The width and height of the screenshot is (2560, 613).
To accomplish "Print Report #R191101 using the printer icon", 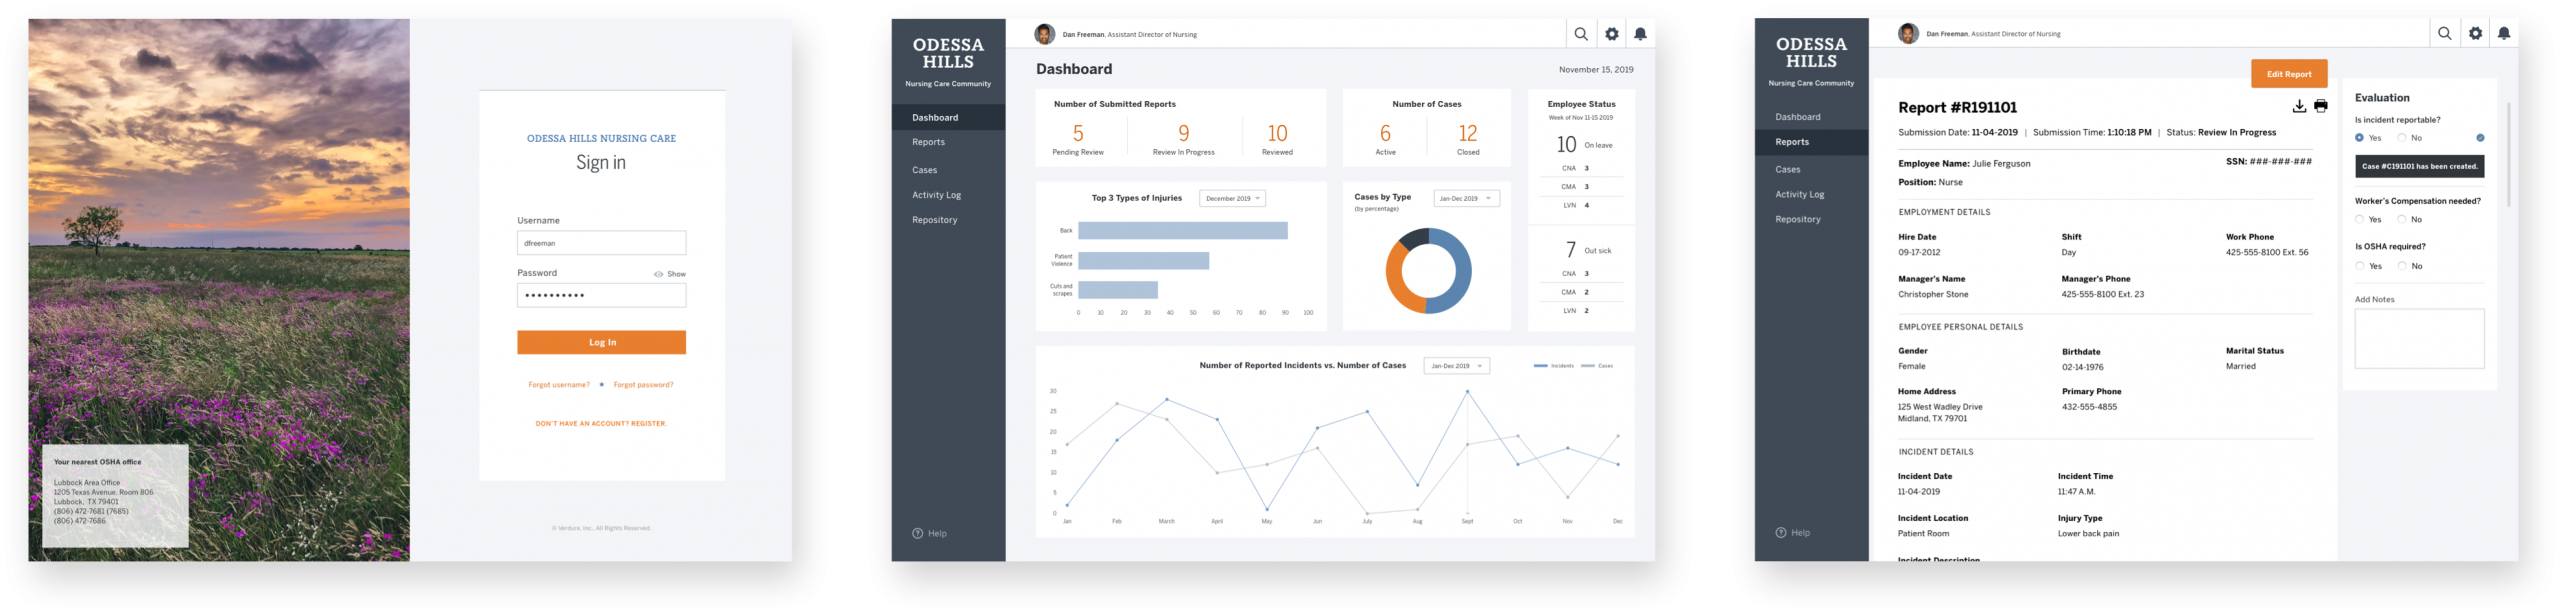I will [x=2321, y=106].
